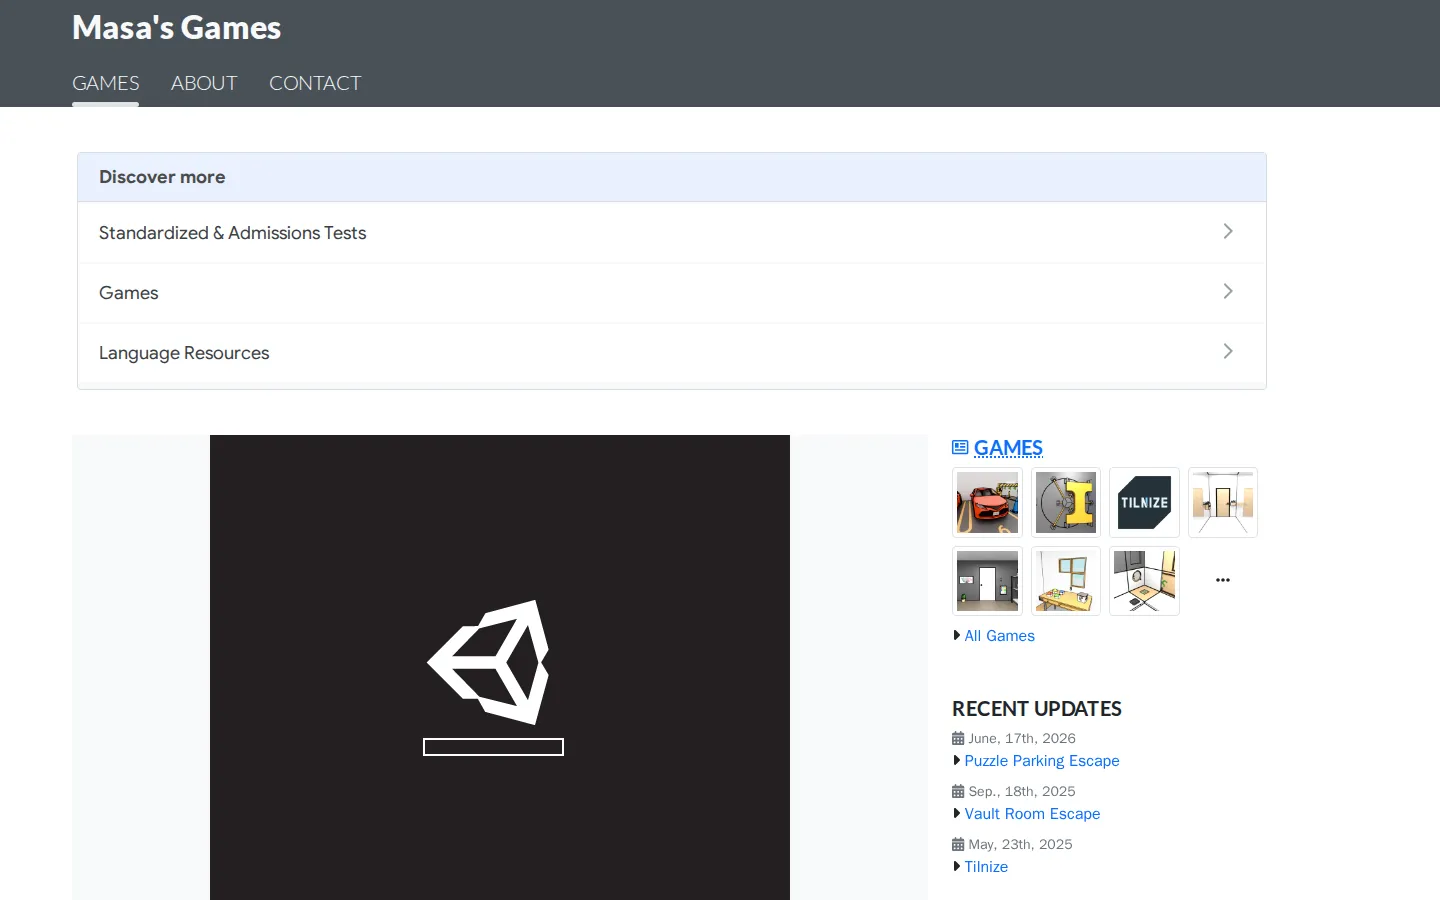Open the ABOUT navigation tab
The height and width of the screenshot is (900, 1440).
point(204,83)
